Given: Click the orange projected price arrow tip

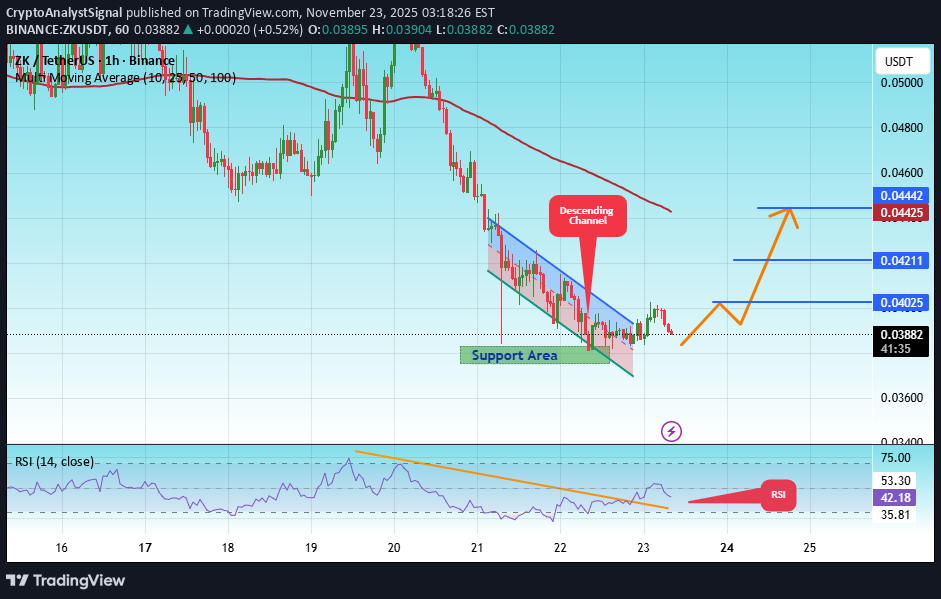Looking at the screenshot, I should [790, 208].
